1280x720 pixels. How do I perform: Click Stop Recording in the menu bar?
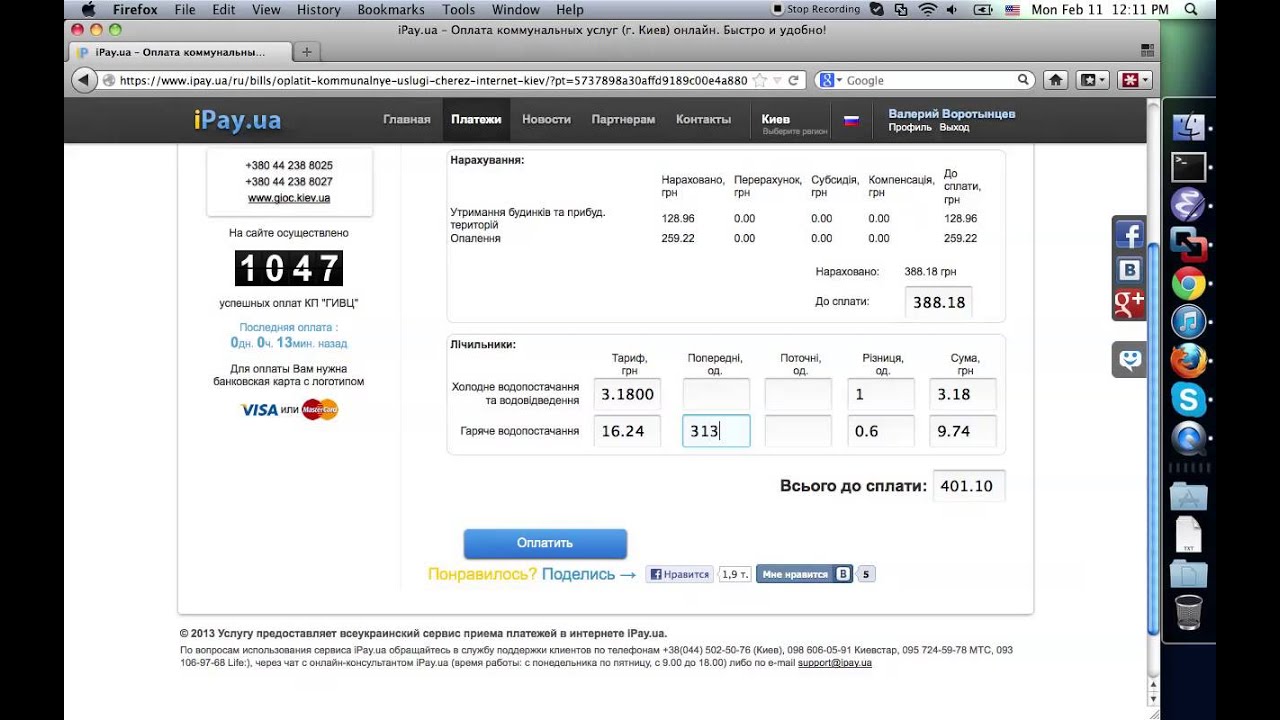pos(815,9)
